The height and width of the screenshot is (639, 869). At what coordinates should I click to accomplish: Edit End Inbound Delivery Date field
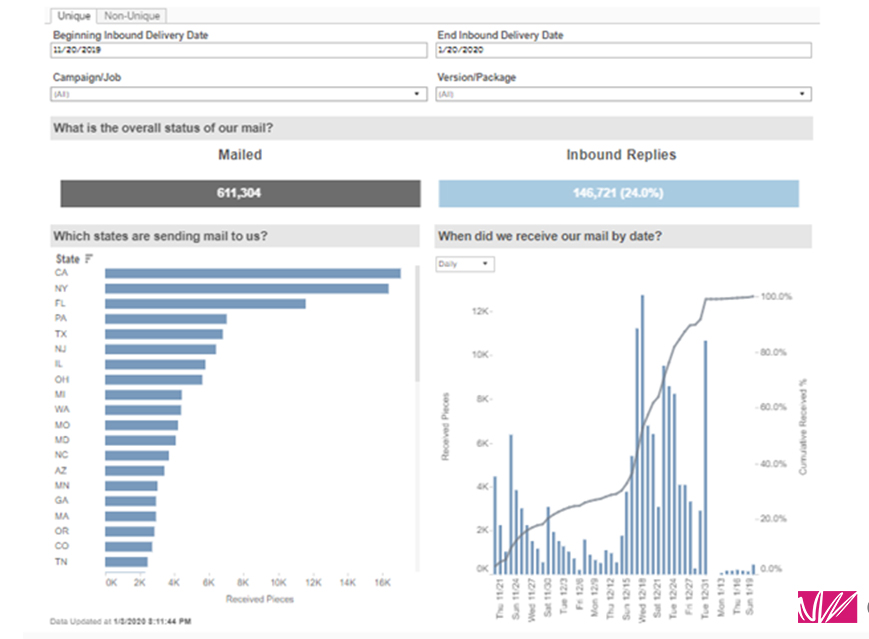tap(623, 50)
